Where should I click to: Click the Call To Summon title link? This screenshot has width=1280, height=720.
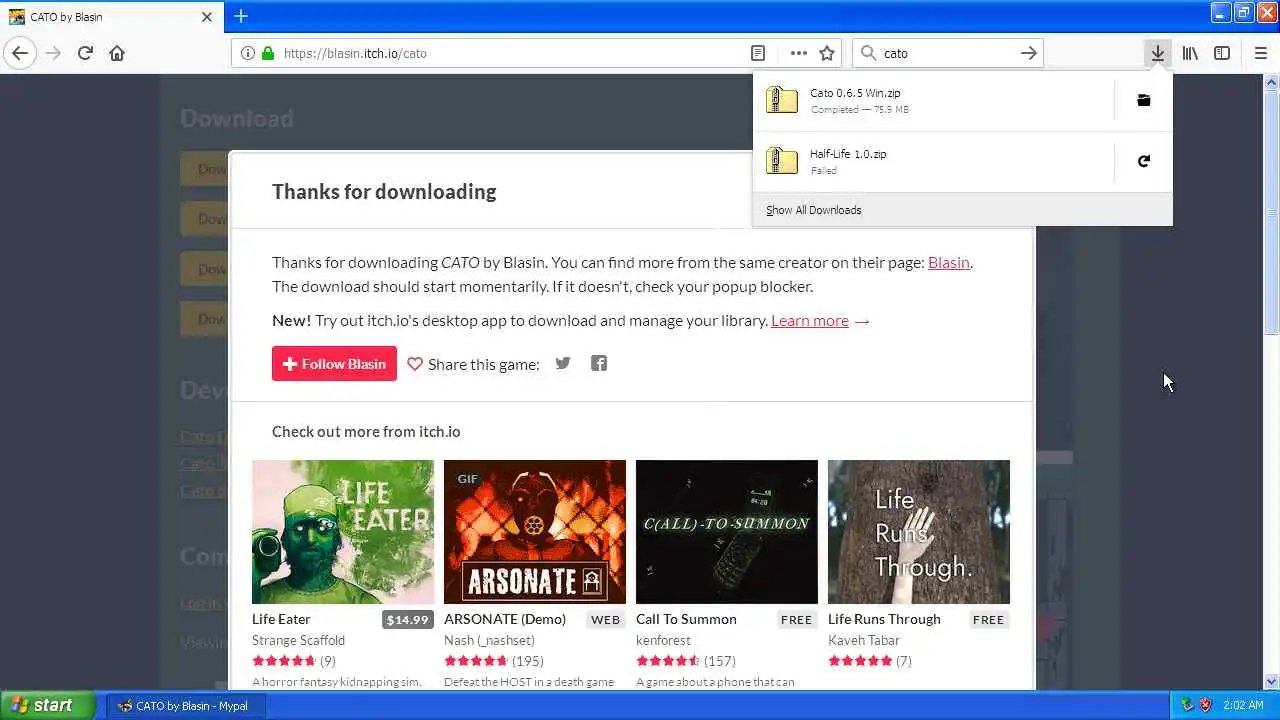[x=686, y=619]
